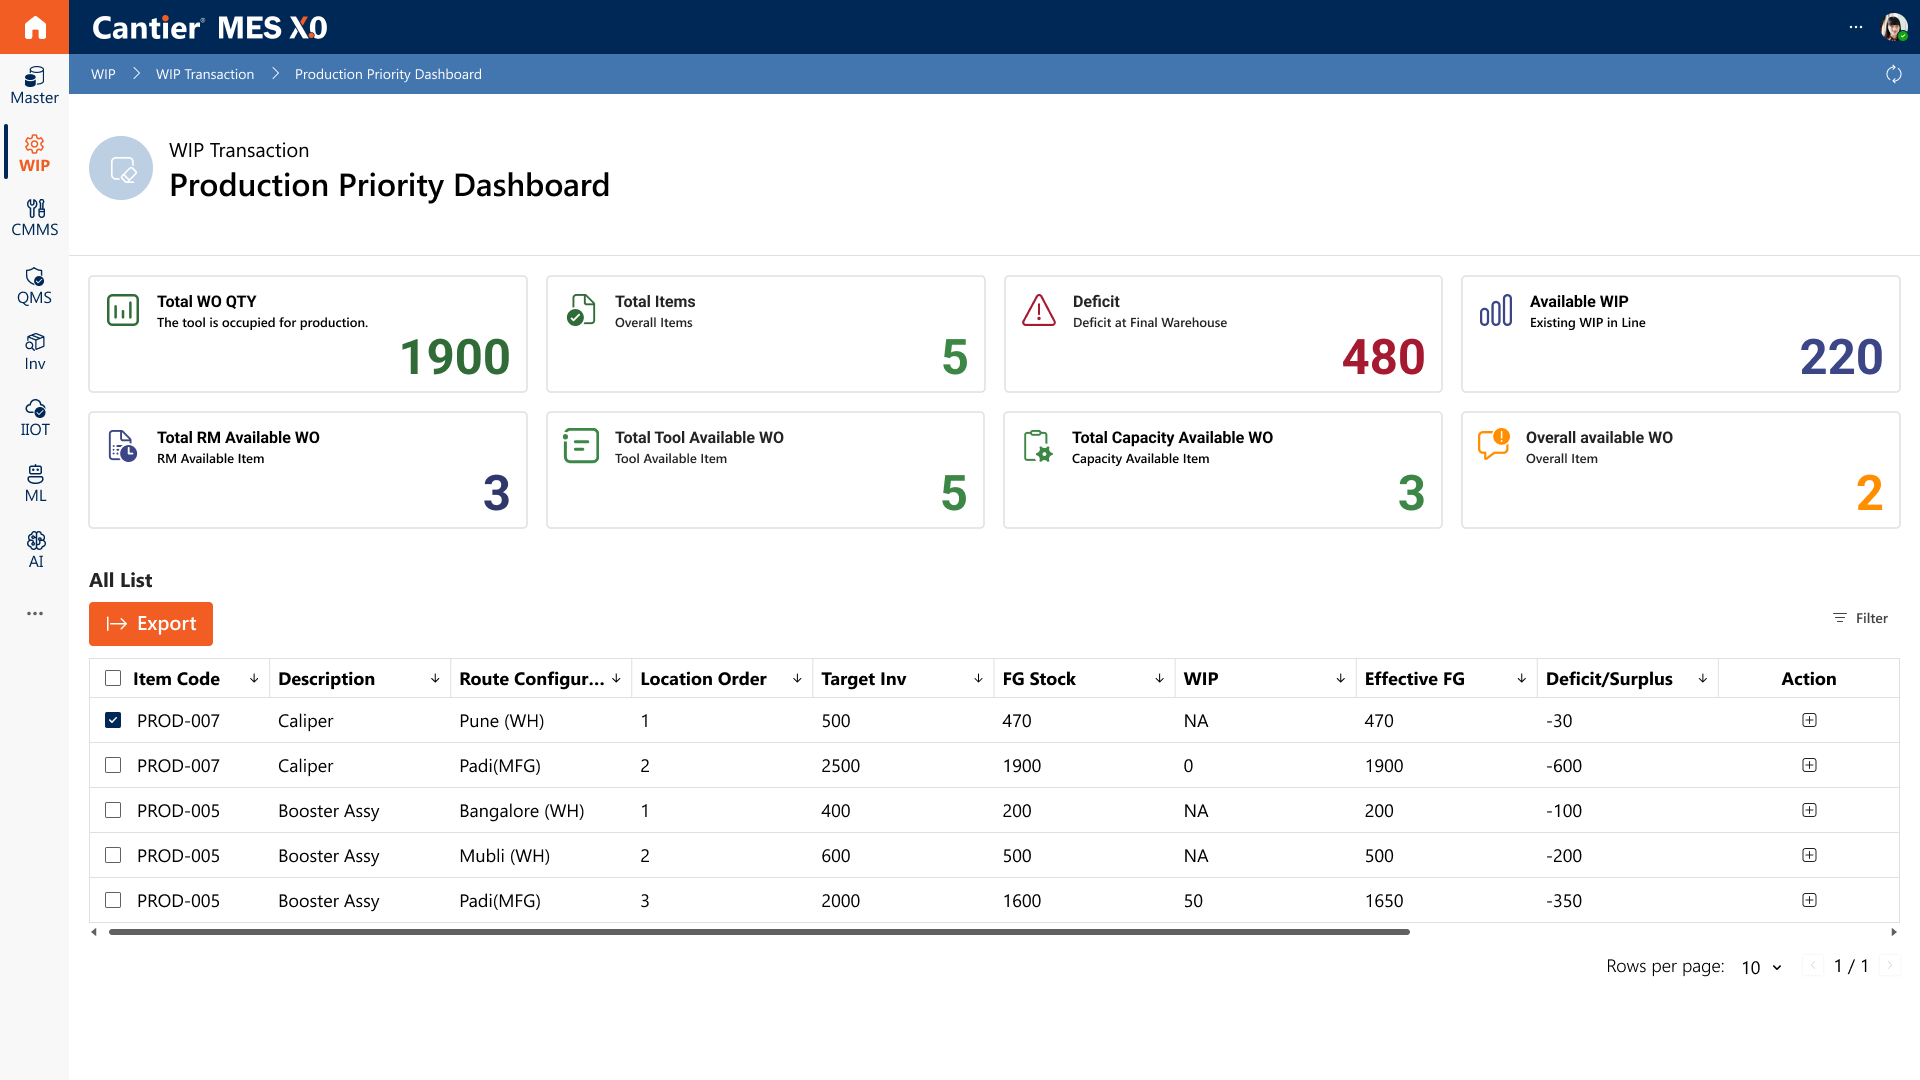Click scrollbar right arrow of table
This screenshot has width=1920, height=1080.
[x=1893, y=932]
